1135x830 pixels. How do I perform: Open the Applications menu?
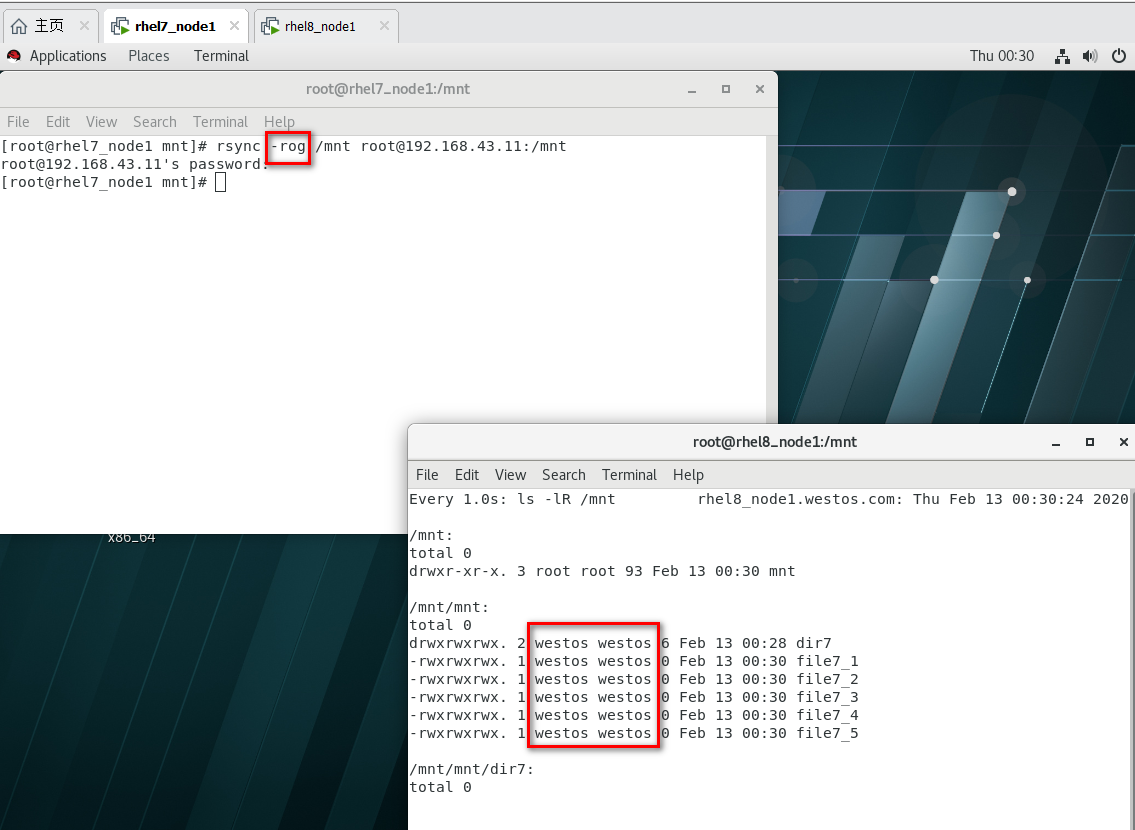point(68,56)
